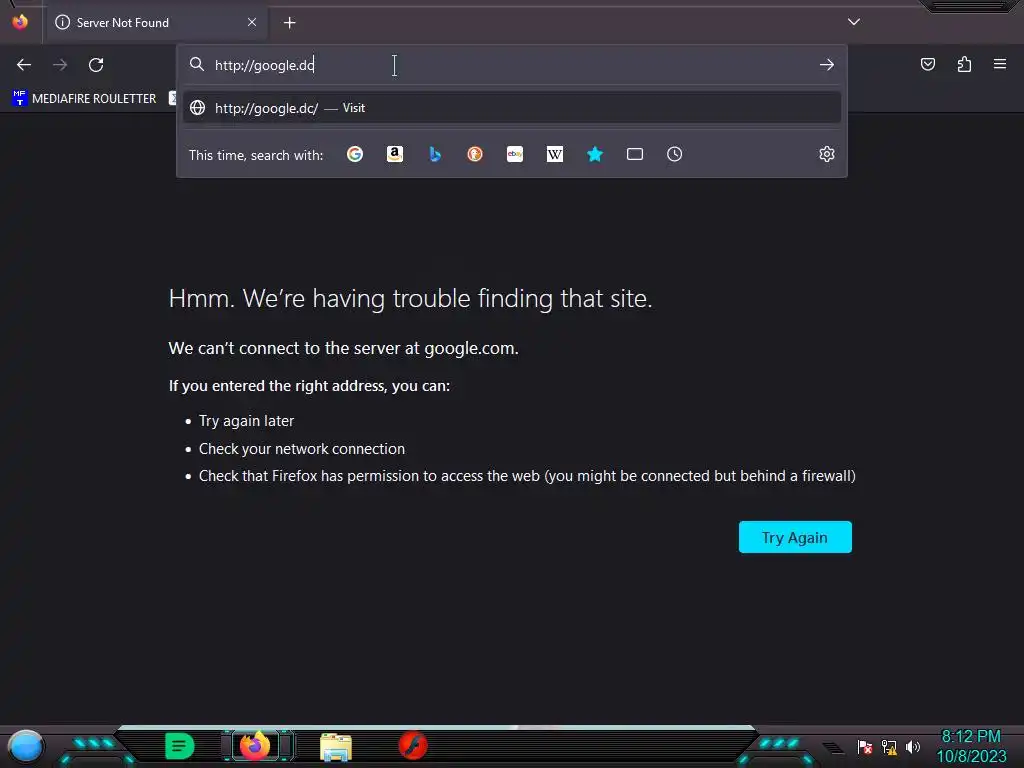Screen dimensions: 1024x768
Task: Open the MEDIAFIRE ROULETTER bookmark
Action: click(84, 99)
